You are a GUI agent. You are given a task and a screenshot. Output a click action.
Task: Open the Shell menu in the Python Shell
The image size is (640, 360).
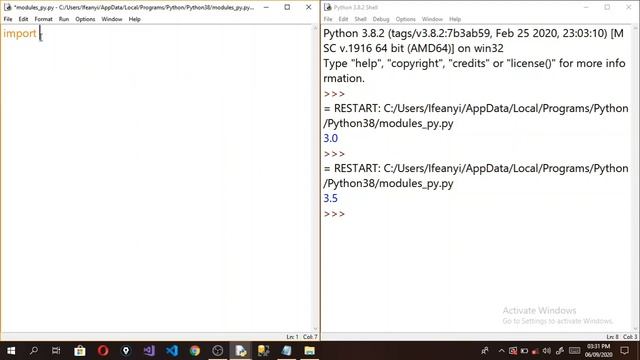pyautogui.click(x=360, y=19)
